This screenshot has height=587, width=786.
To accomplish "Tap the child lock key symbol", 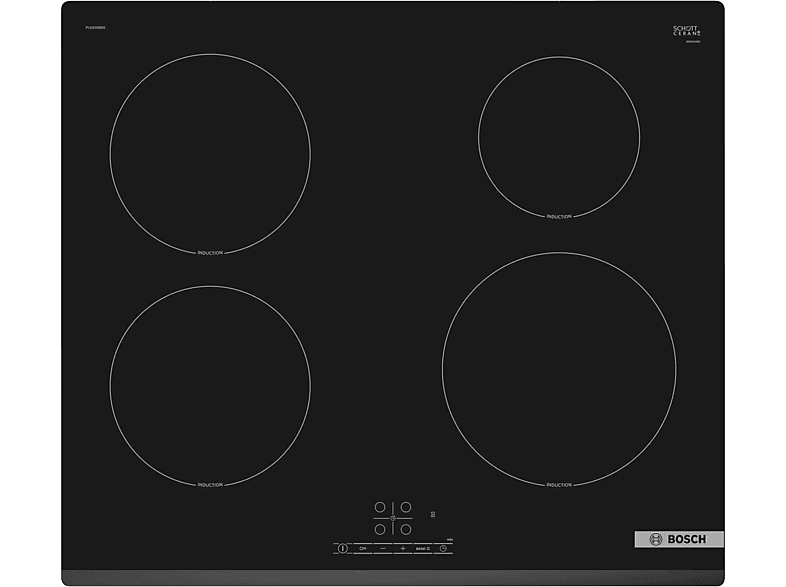I will click(x=362, y=548).
